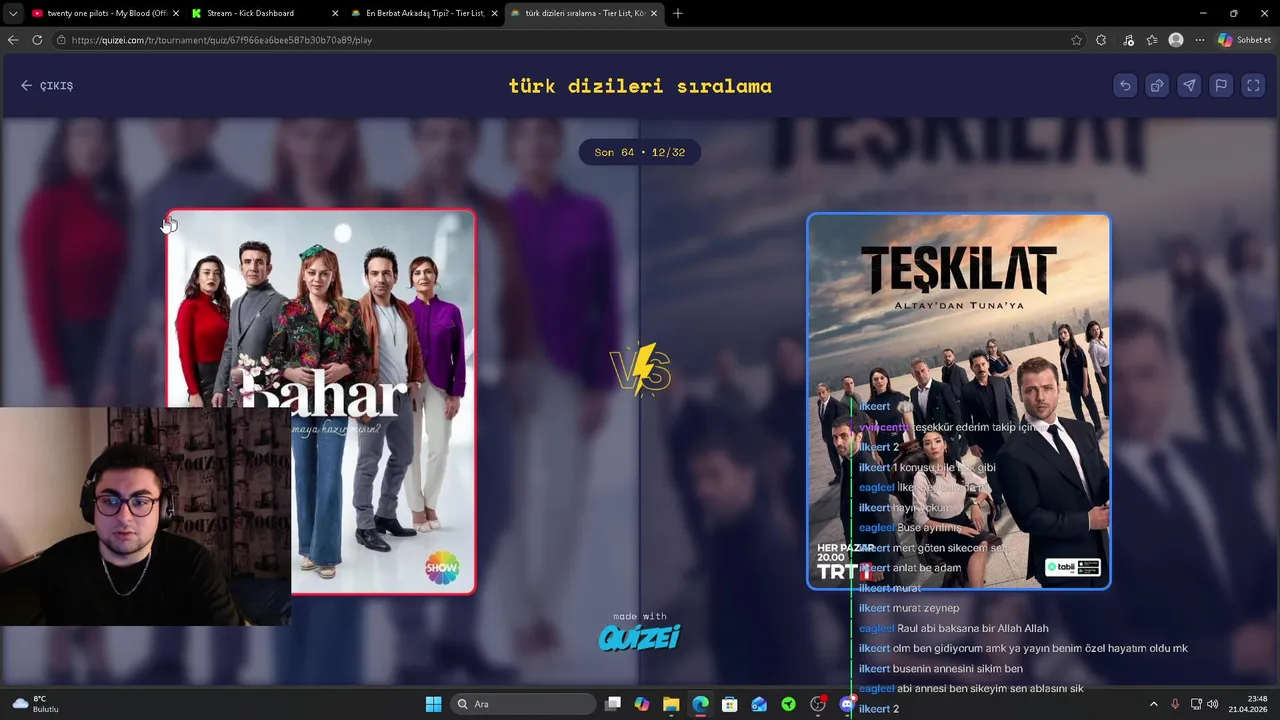The width and height of the screenshot is (1280, 720).
Task: Open the browser profile avatar
Action: click(x=1176, y=40)
